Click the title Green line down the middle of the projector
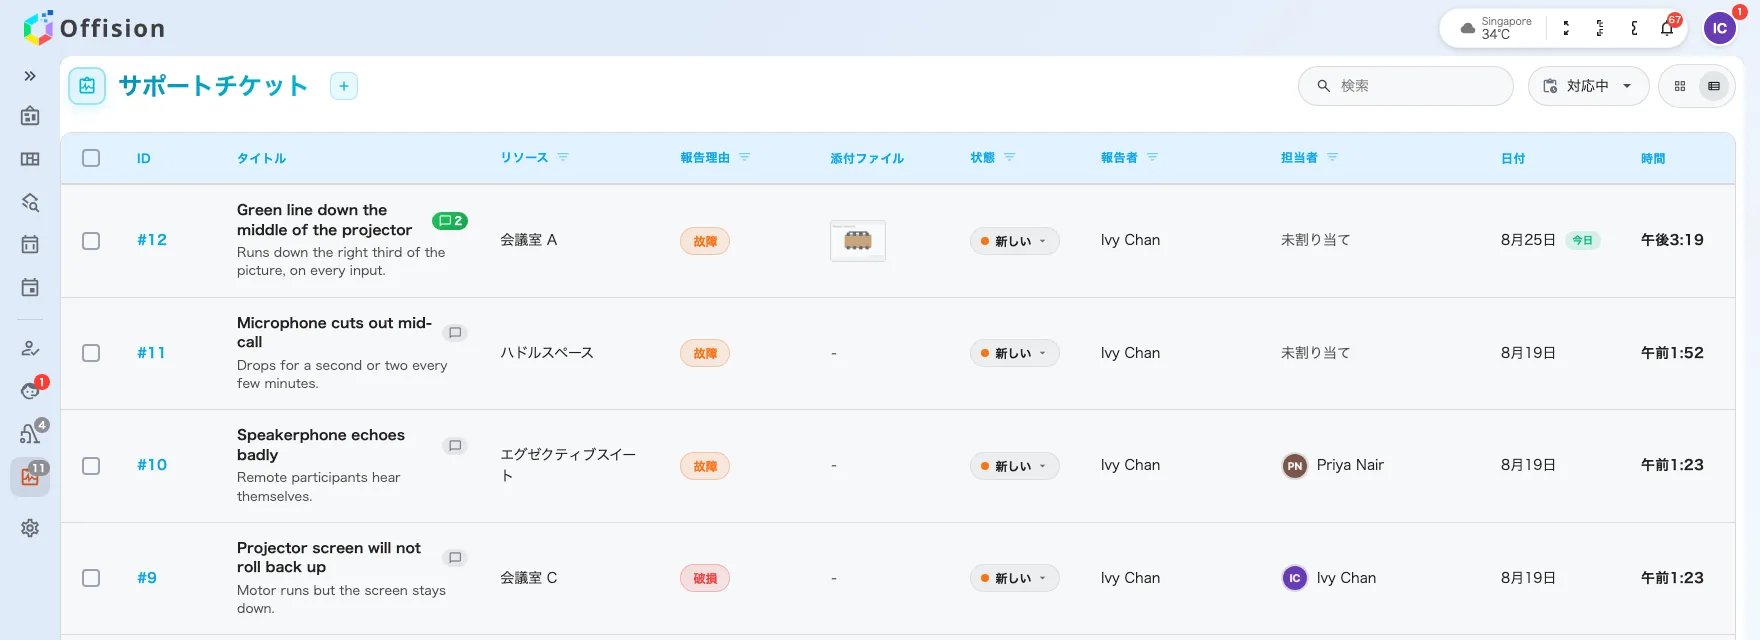 [324, 220]
